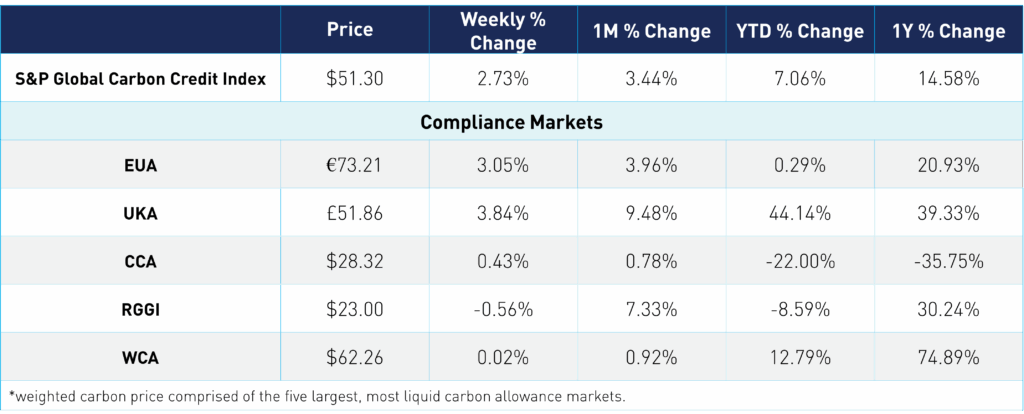
Task: Select the EUA row label
Action: (x=141, y=166)
